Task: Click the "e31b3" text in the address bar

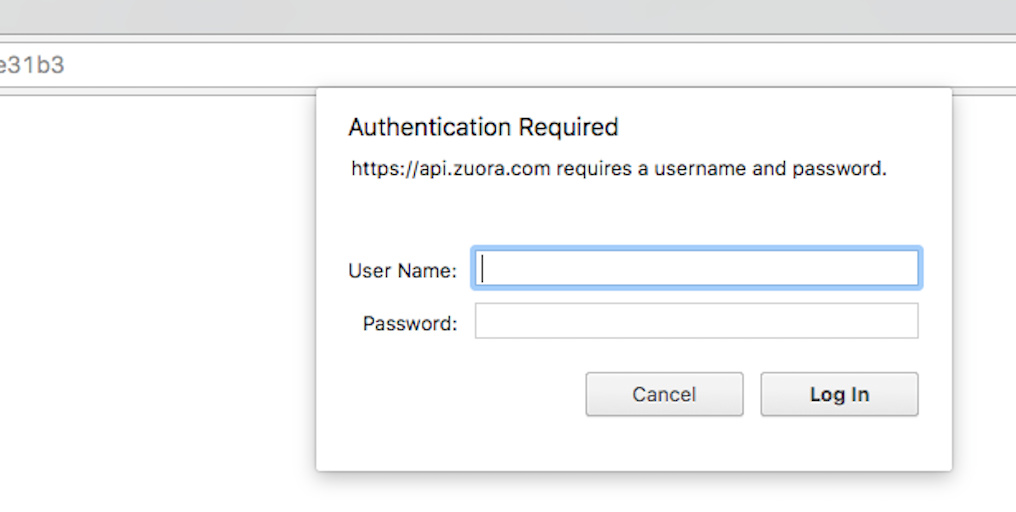Action: tap(30, 66)
